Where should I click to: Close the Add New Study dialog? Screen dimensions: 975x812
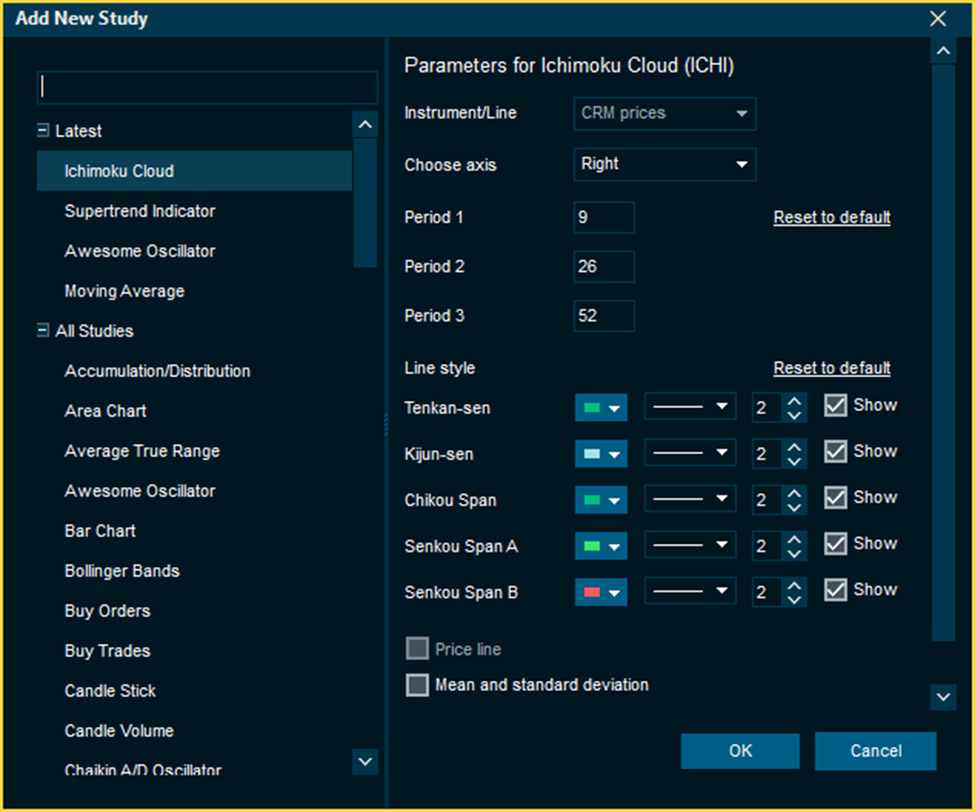click(937, 19)
